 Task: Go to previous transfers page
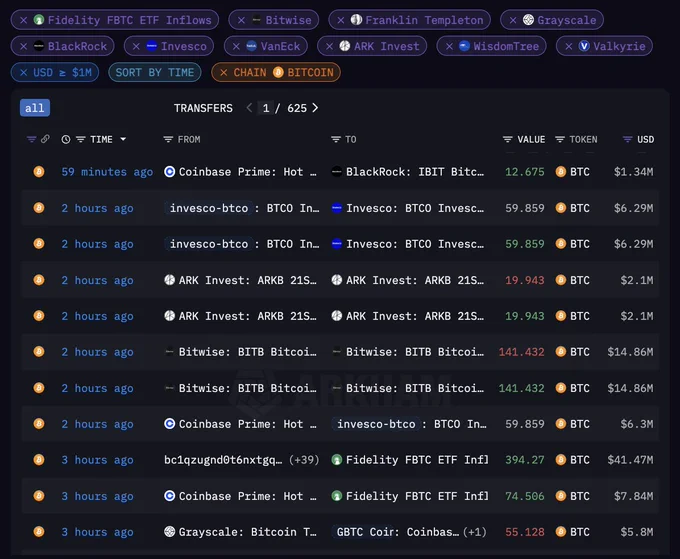tap(249, 108)
